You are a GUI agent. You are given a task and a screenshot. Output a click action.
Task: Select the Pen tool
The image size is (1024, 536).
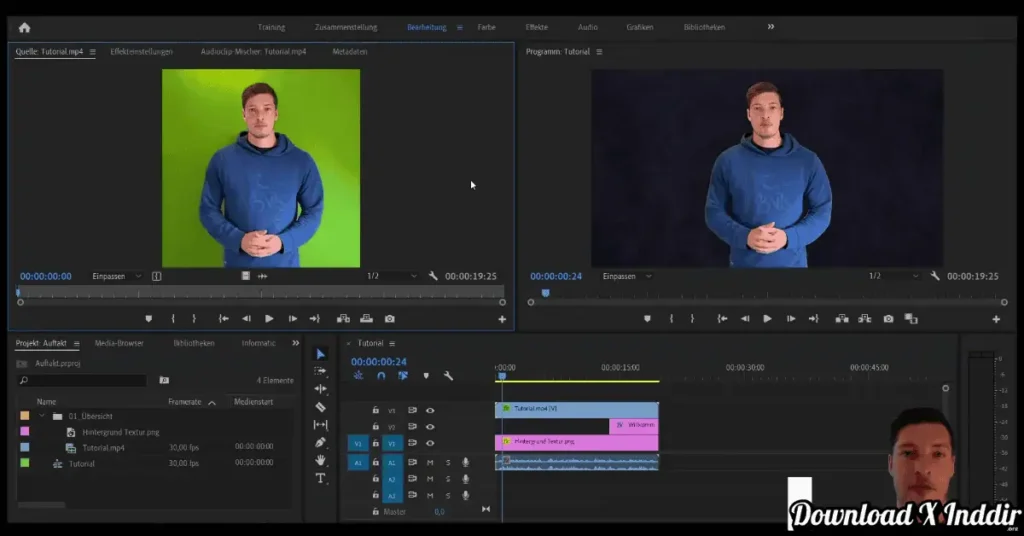click(320, 442)
